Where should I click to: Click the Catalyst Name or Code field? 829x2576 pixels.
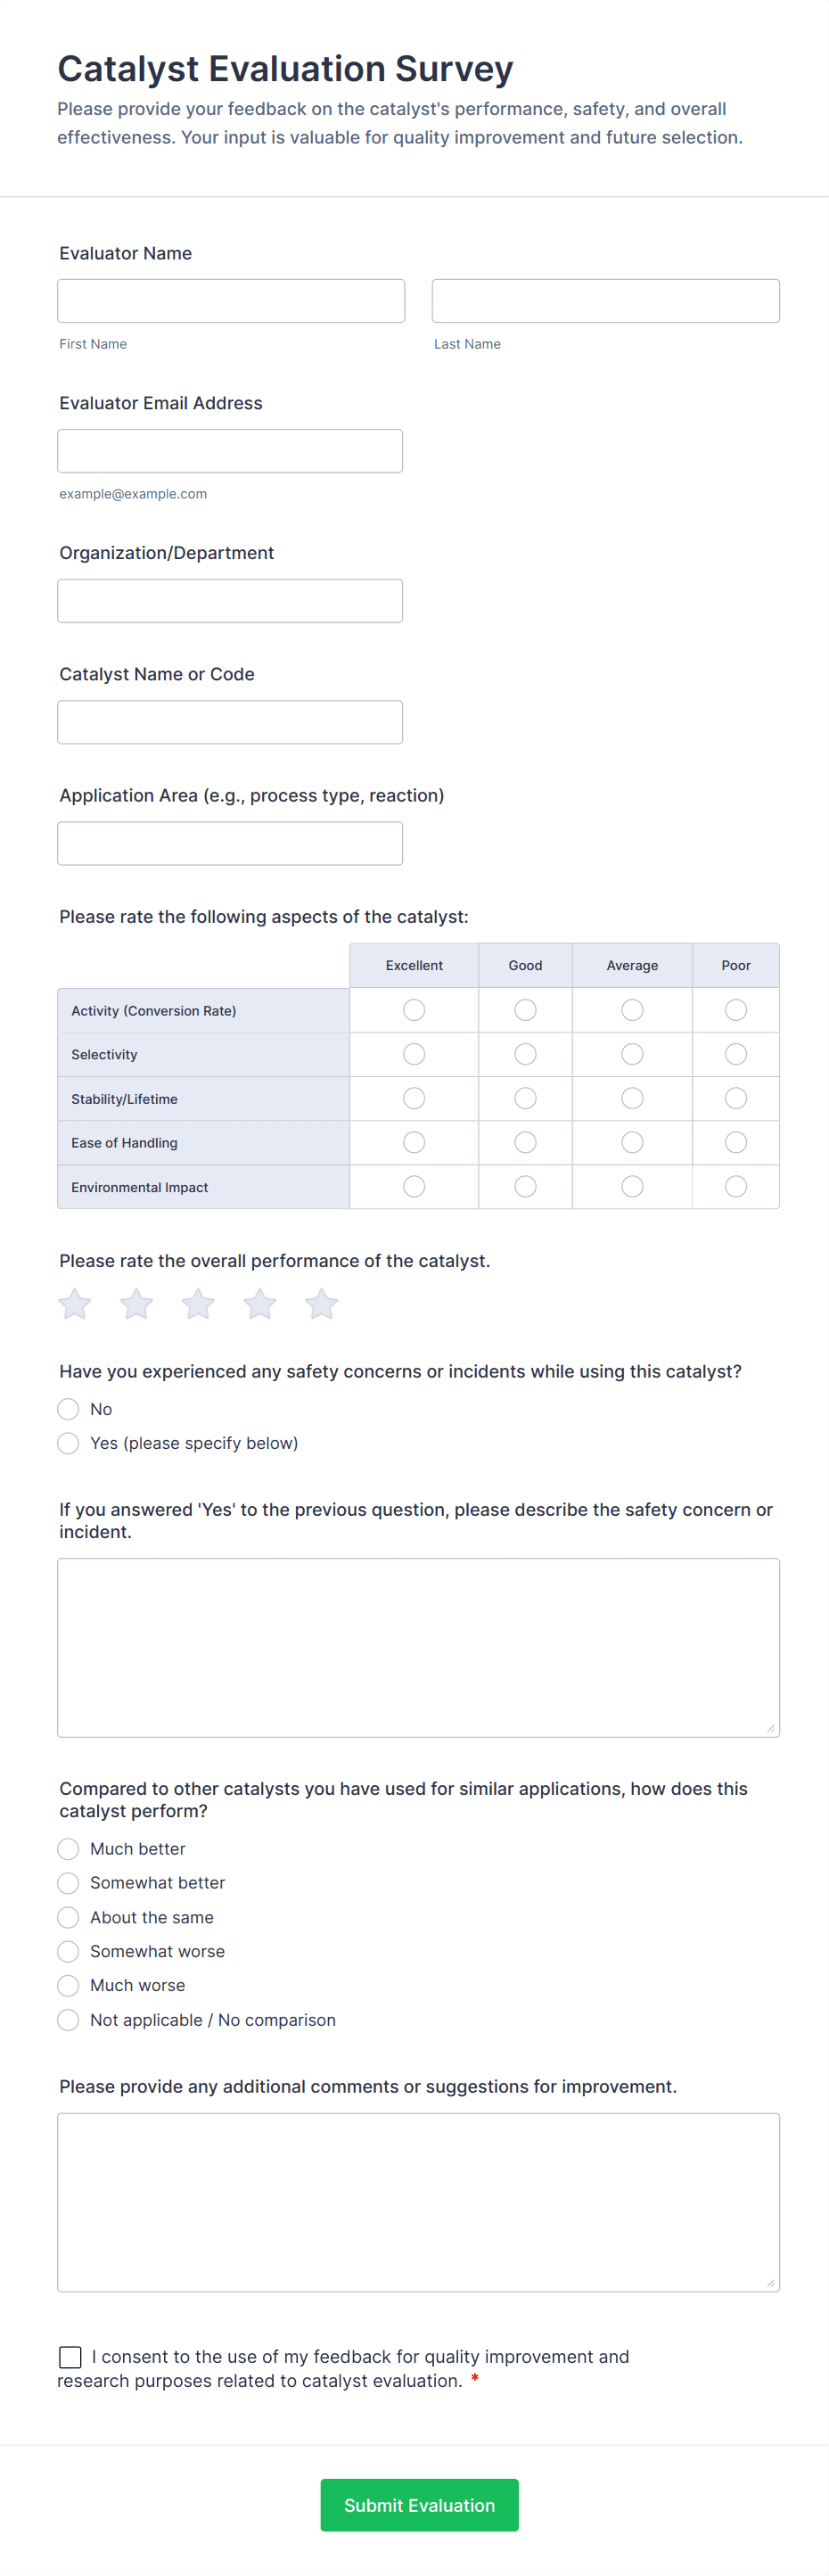tap(230, 722)
